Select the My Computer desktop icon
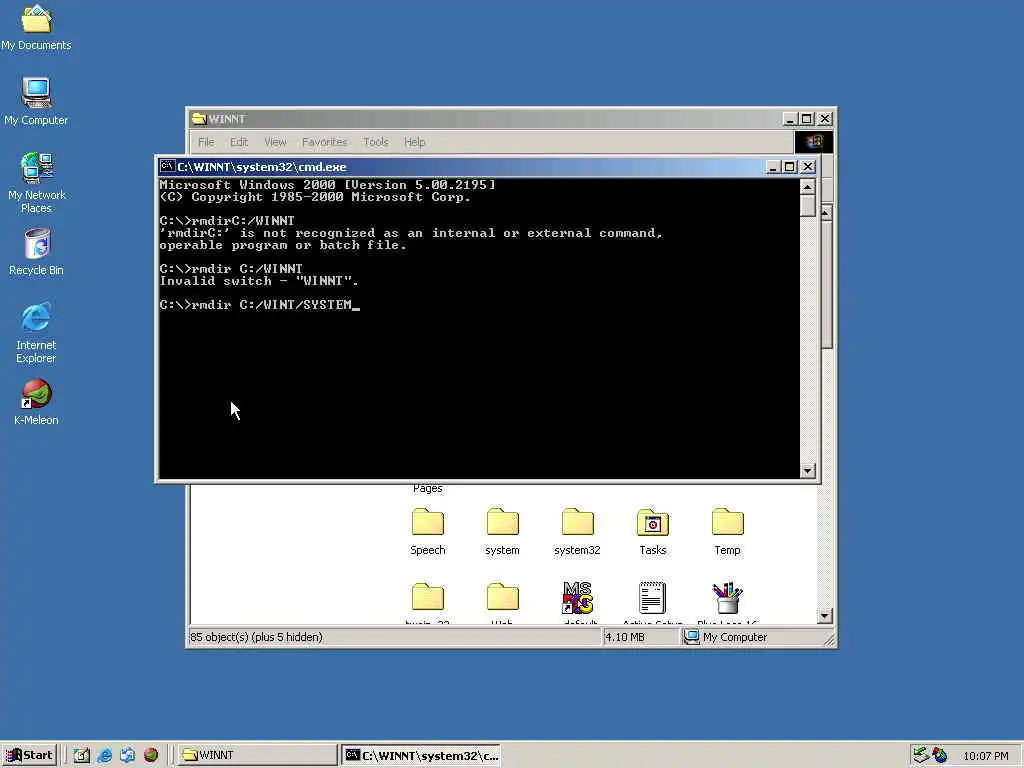 pos(36,101)
